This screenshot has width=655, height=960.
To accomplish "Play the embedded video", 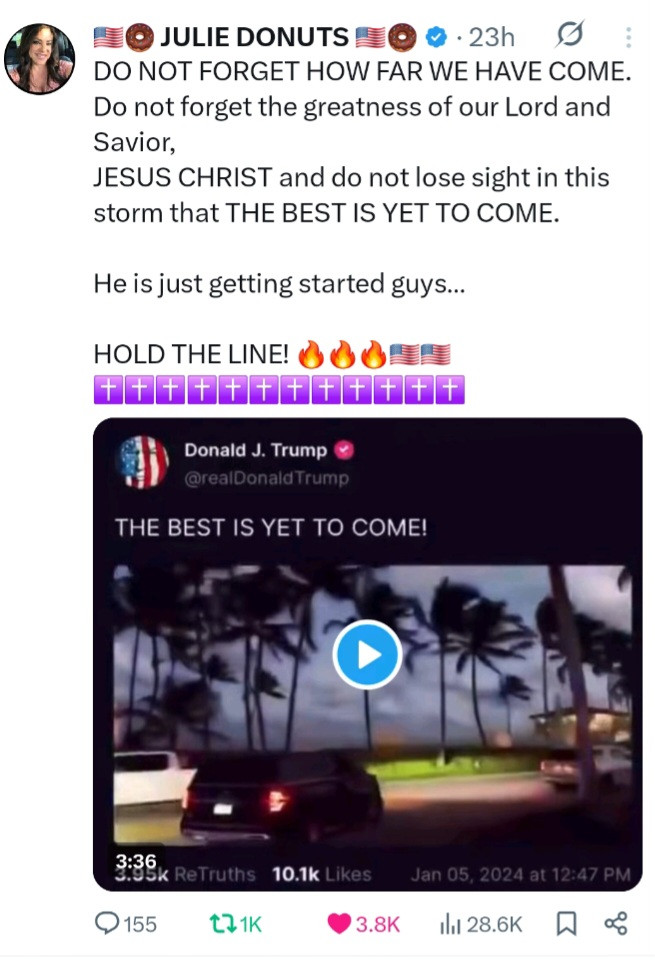I will click(367, 654).
